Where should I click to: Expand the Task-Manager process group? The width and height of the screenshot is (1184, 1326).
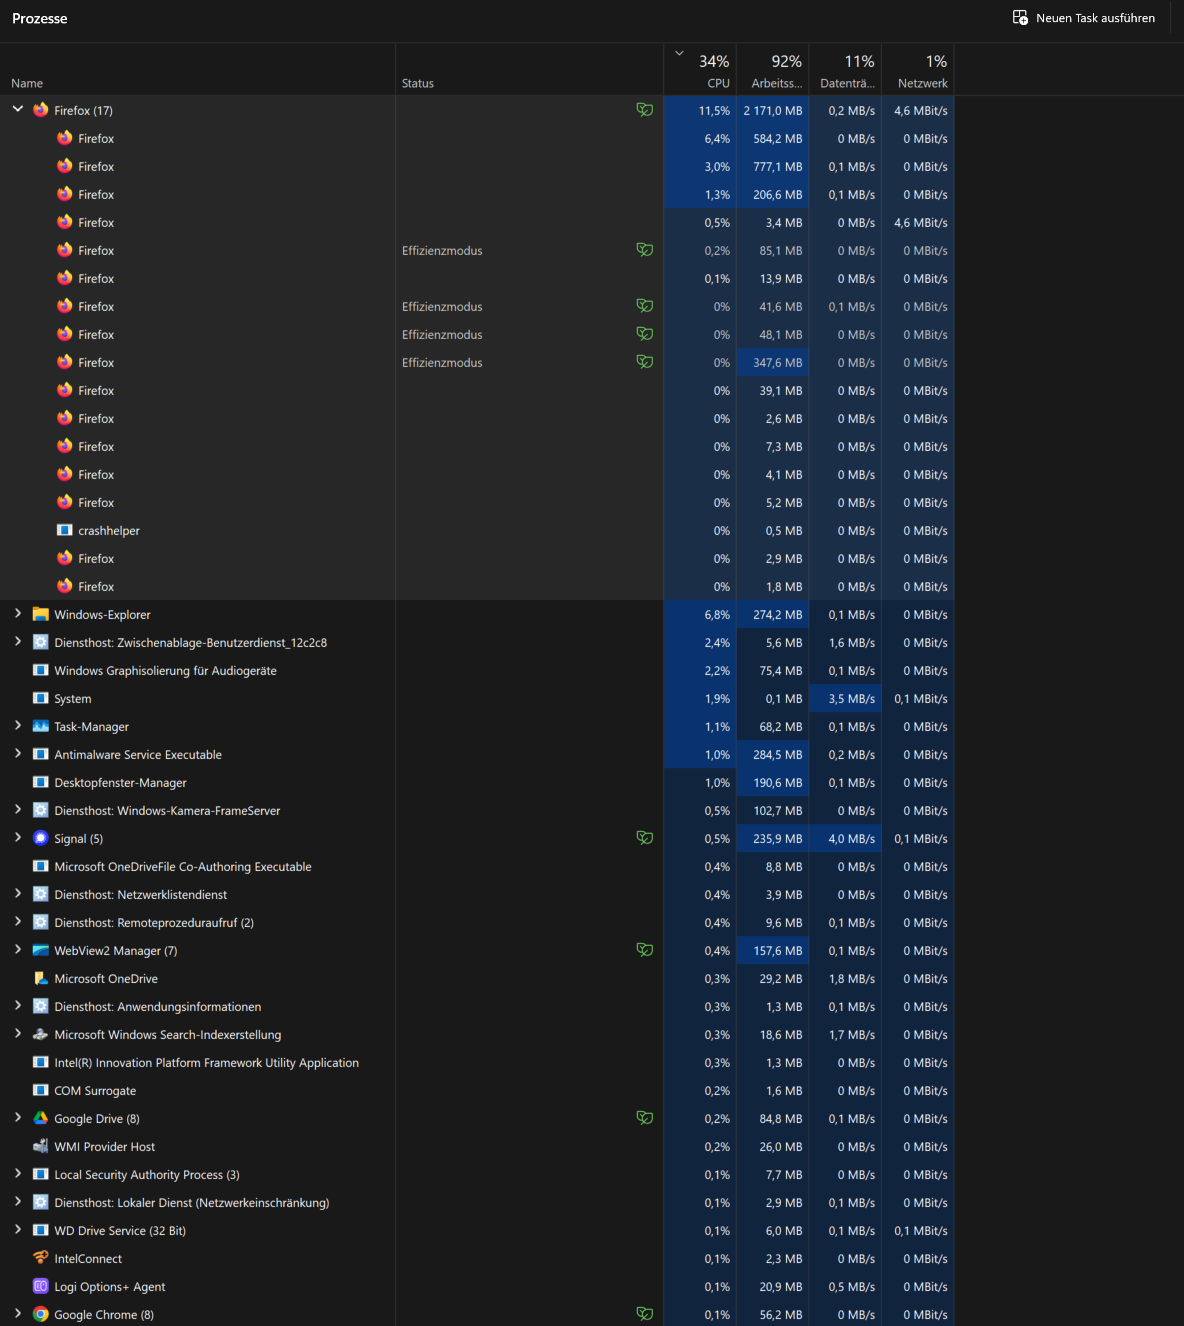click(18, 725)
